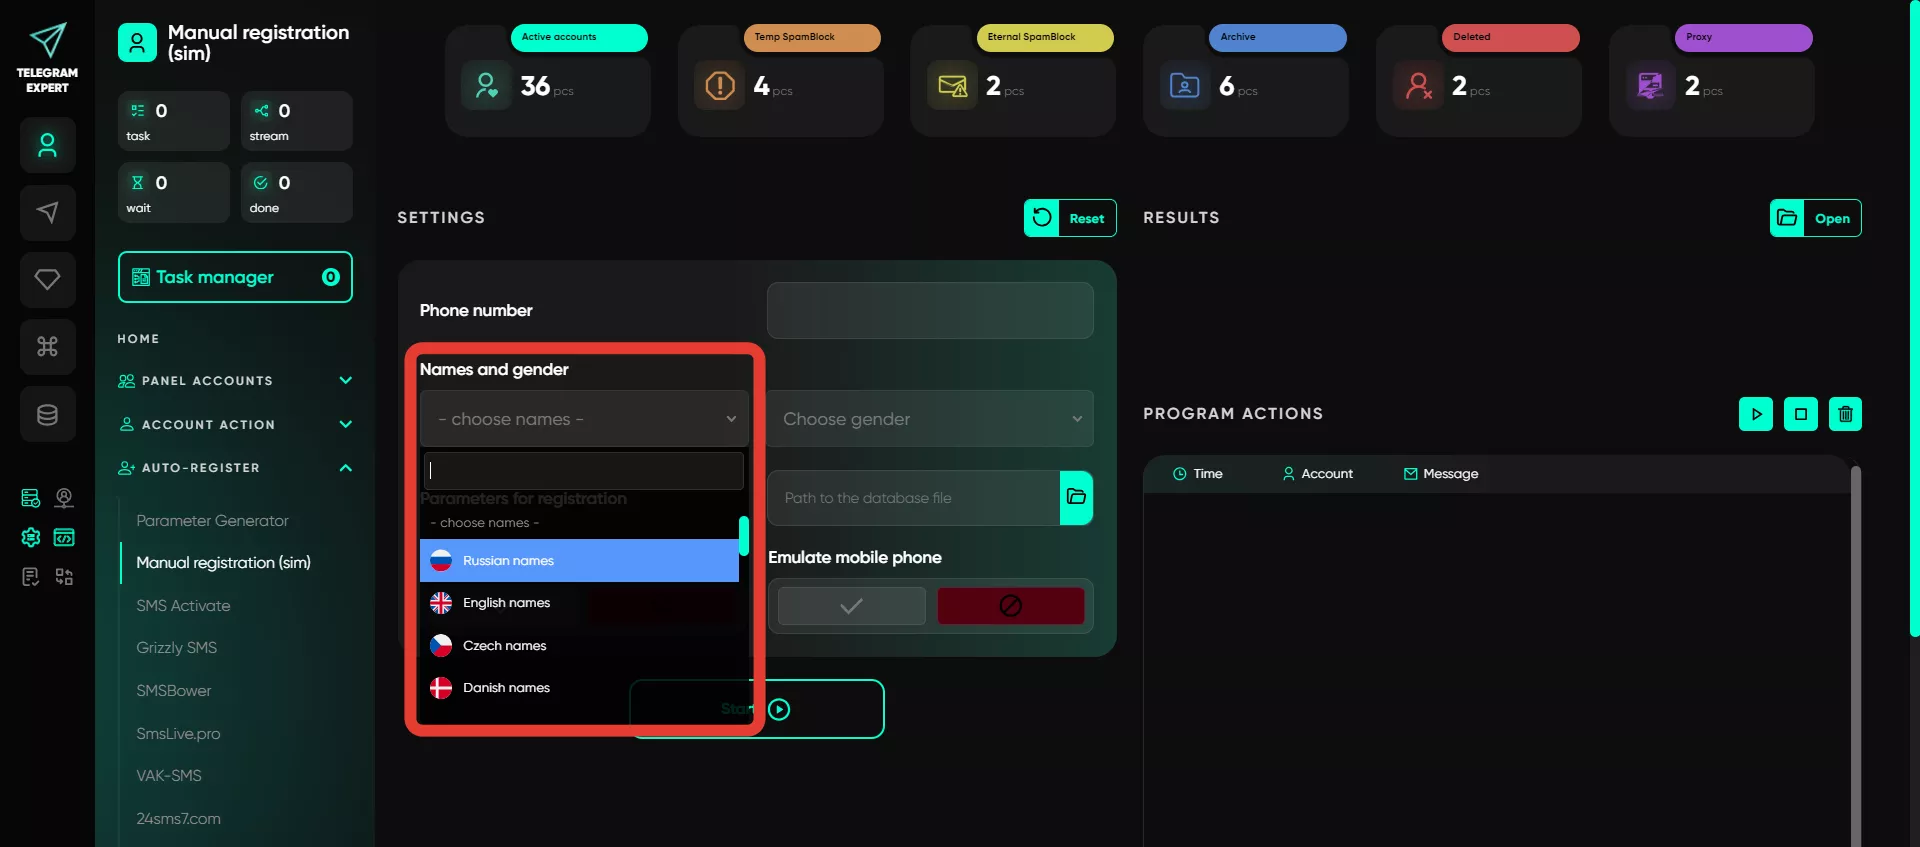This screenshot has width=1920, height=847.
Task: Stop program actions with square button
Action: tap(1801, 414)
